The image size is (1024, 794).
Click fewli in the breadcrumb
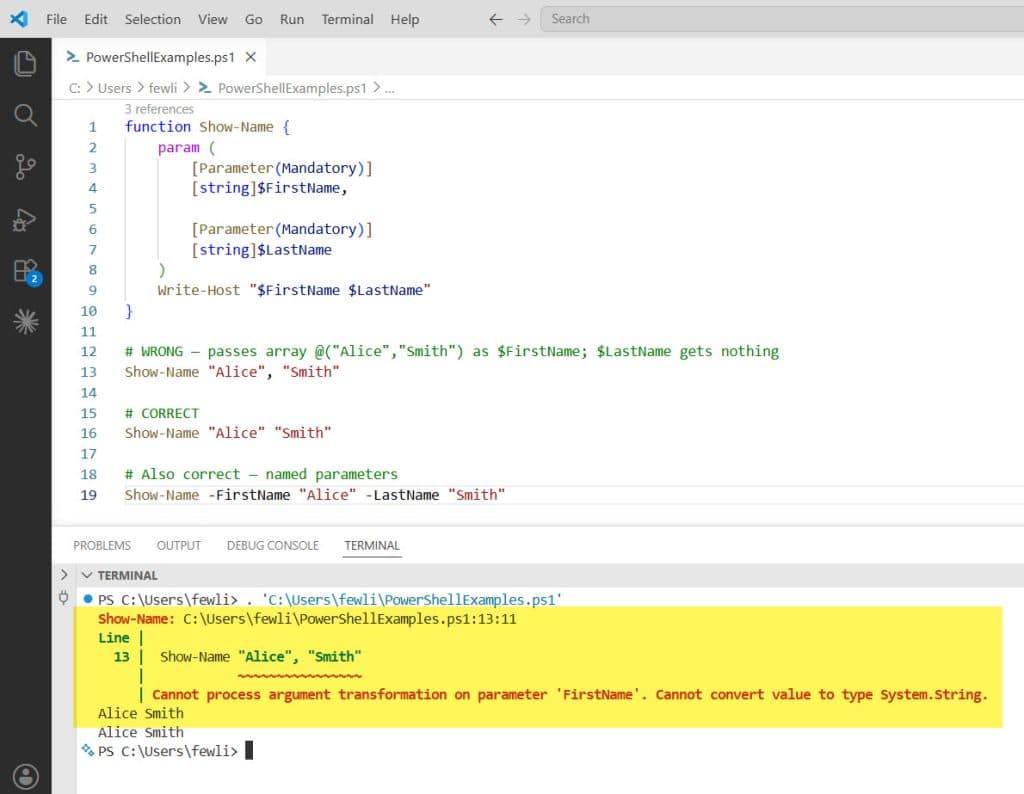[x=163, y=88]
